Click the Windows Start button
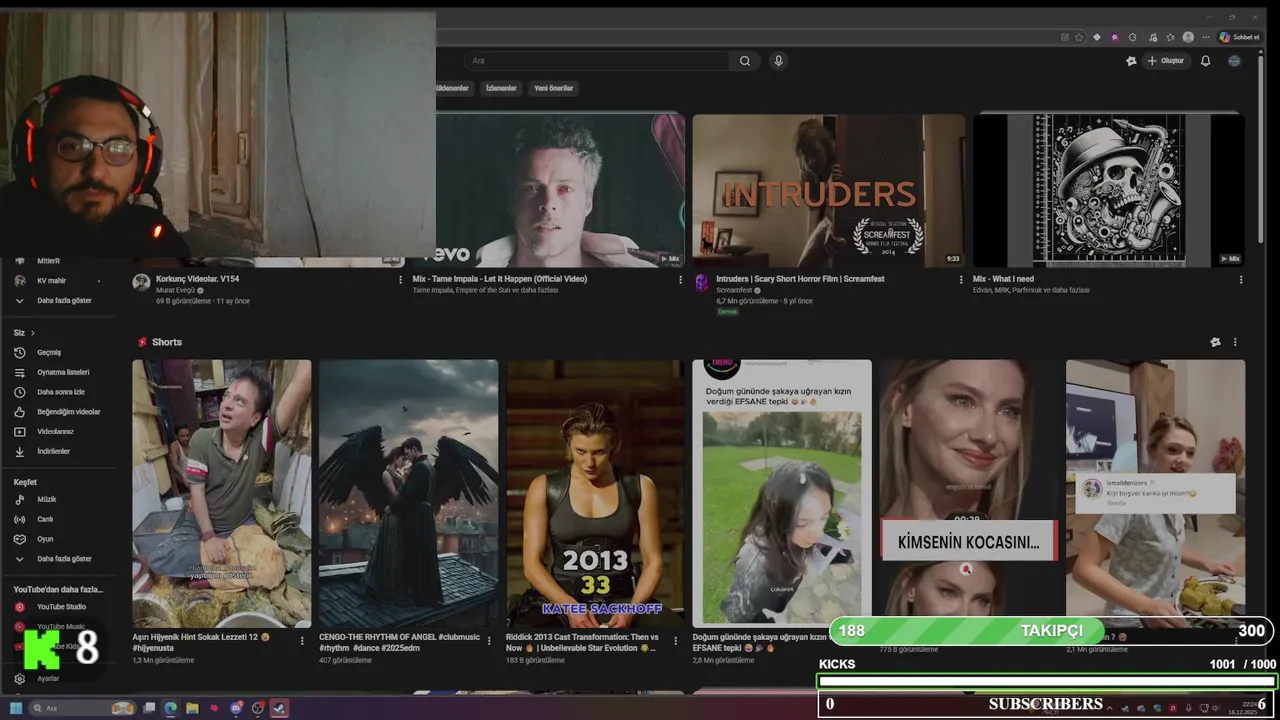The height and width of the screenshot is (720, 1280). [16, 708]
